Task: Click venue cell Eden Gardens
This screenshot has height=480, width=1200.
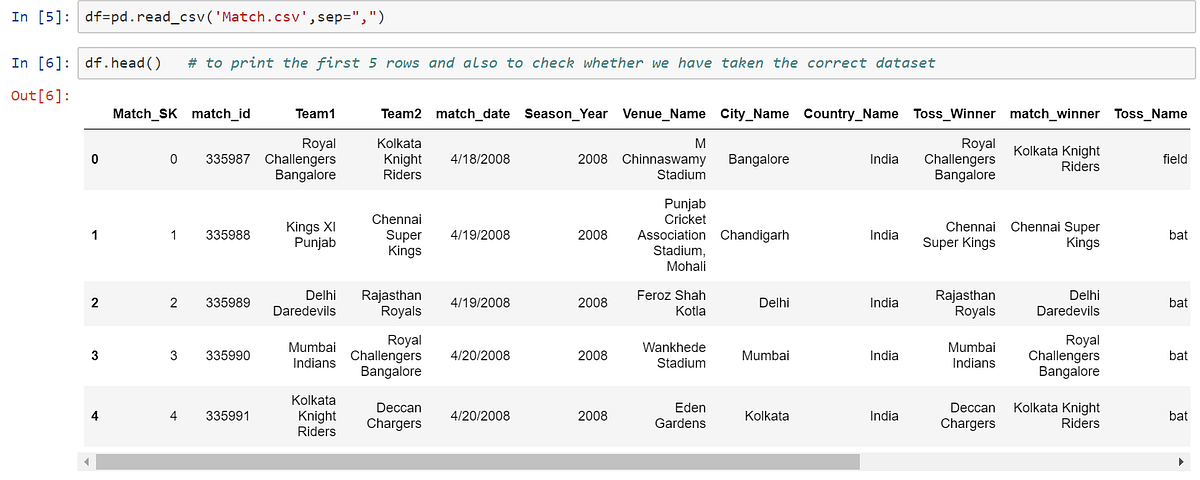Action: click(x=680, y=416)
